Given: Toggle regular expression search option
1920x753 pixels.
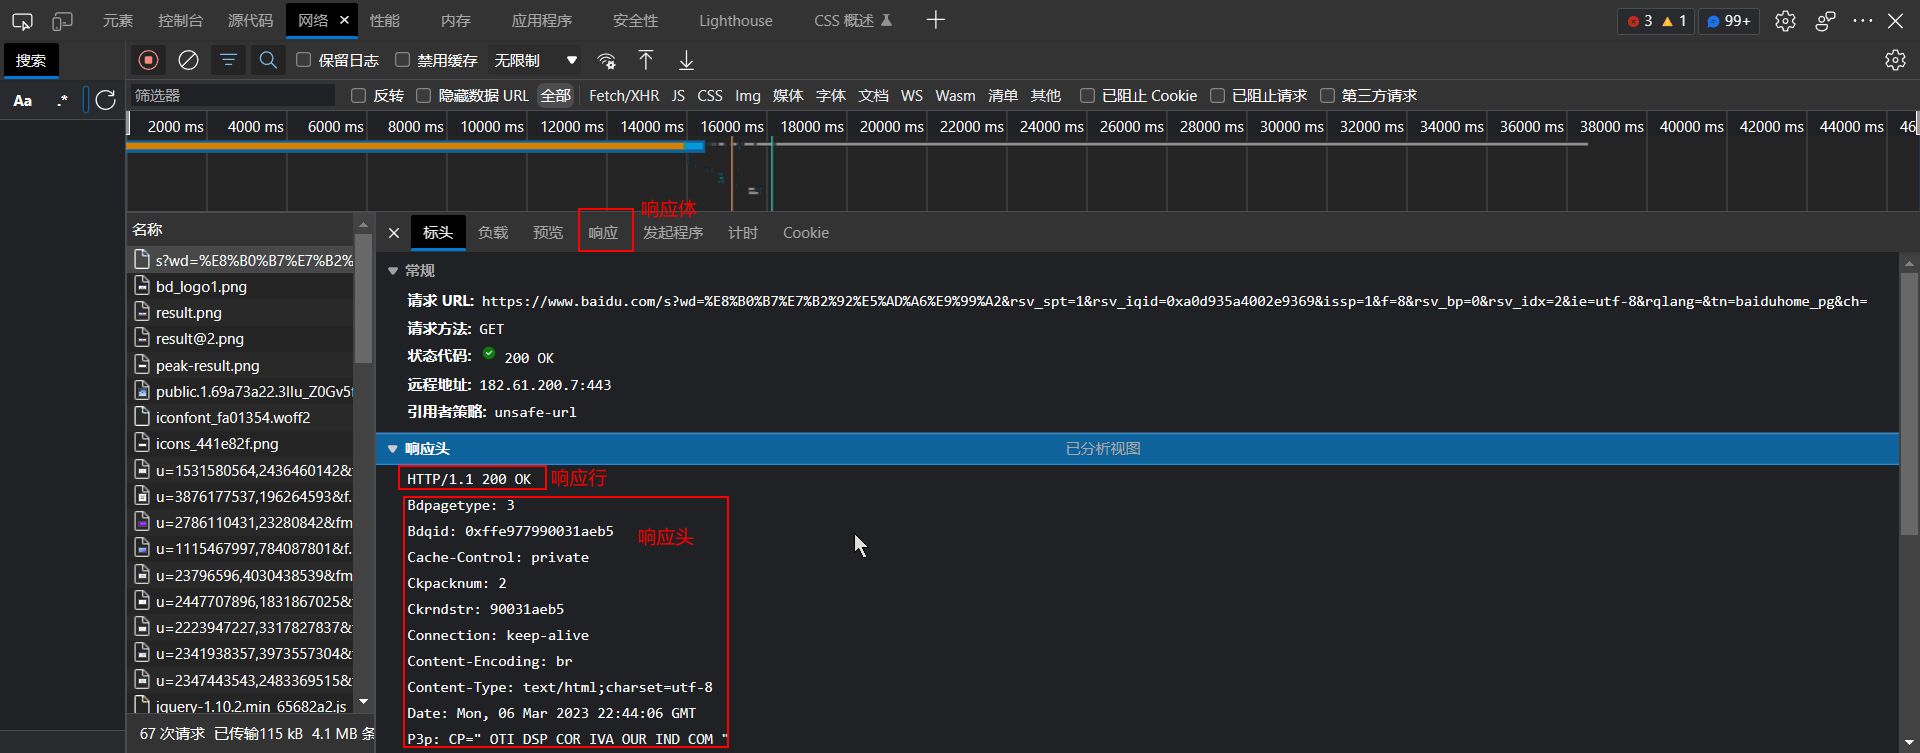Looking at the screenshot, I should pos(62,100).
